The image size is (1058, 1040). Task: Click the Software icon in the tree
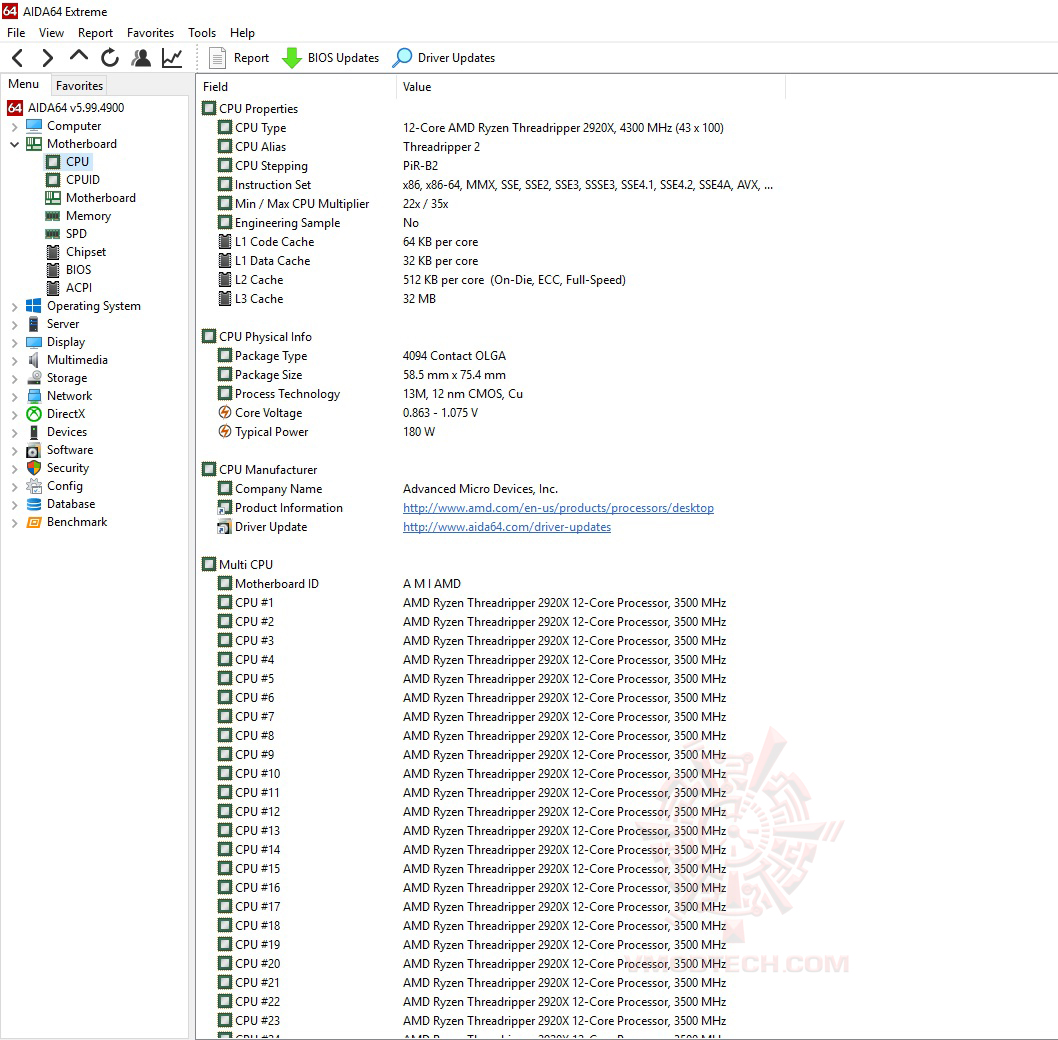(34, 449)
